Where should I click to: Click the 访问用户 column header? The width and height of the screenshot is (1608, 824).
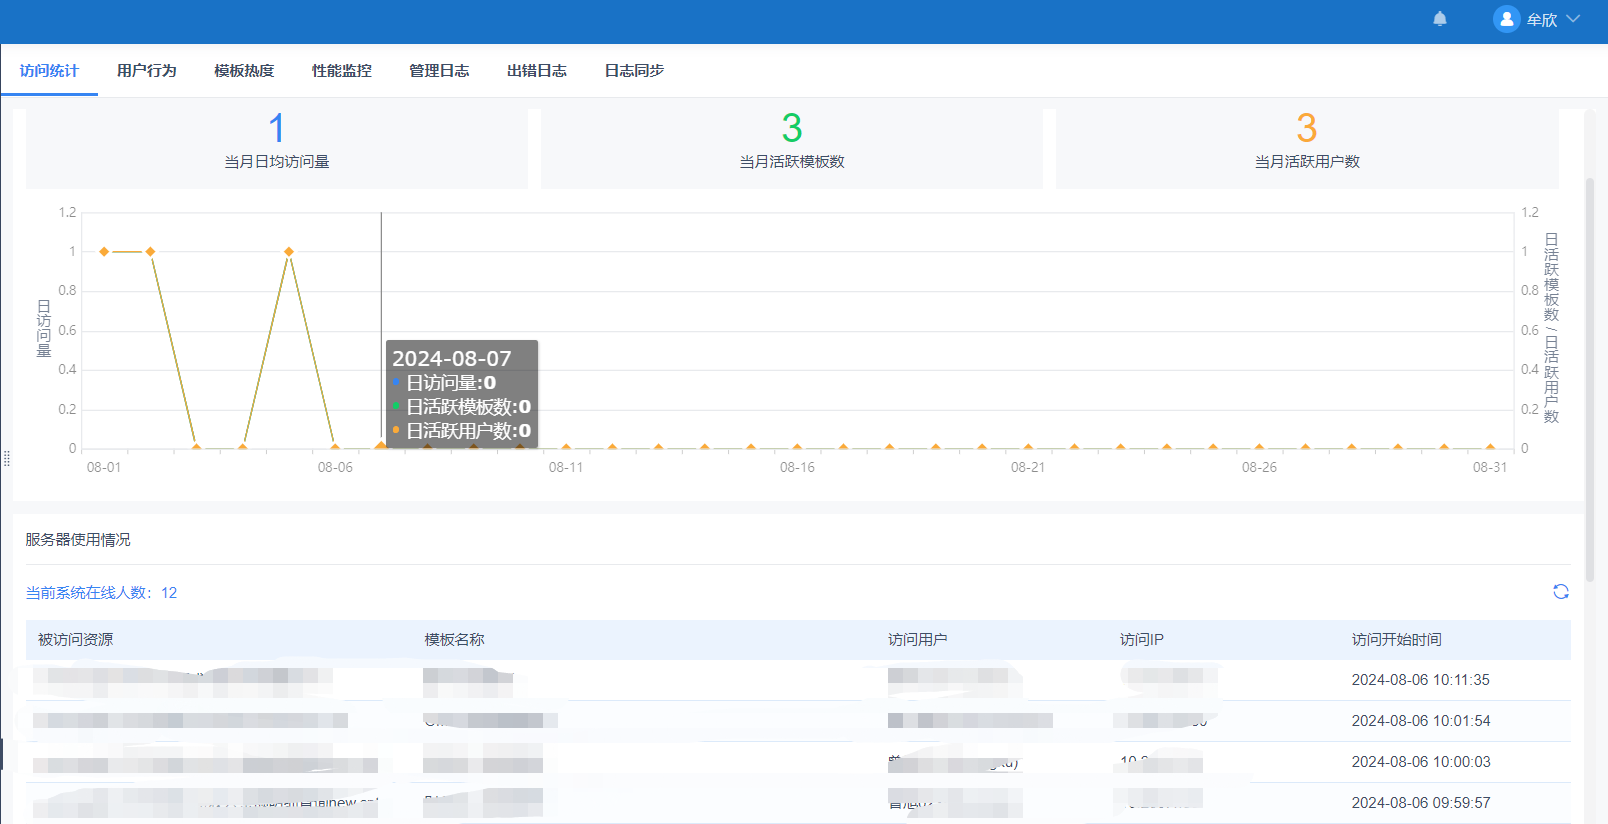coord(917,640)
